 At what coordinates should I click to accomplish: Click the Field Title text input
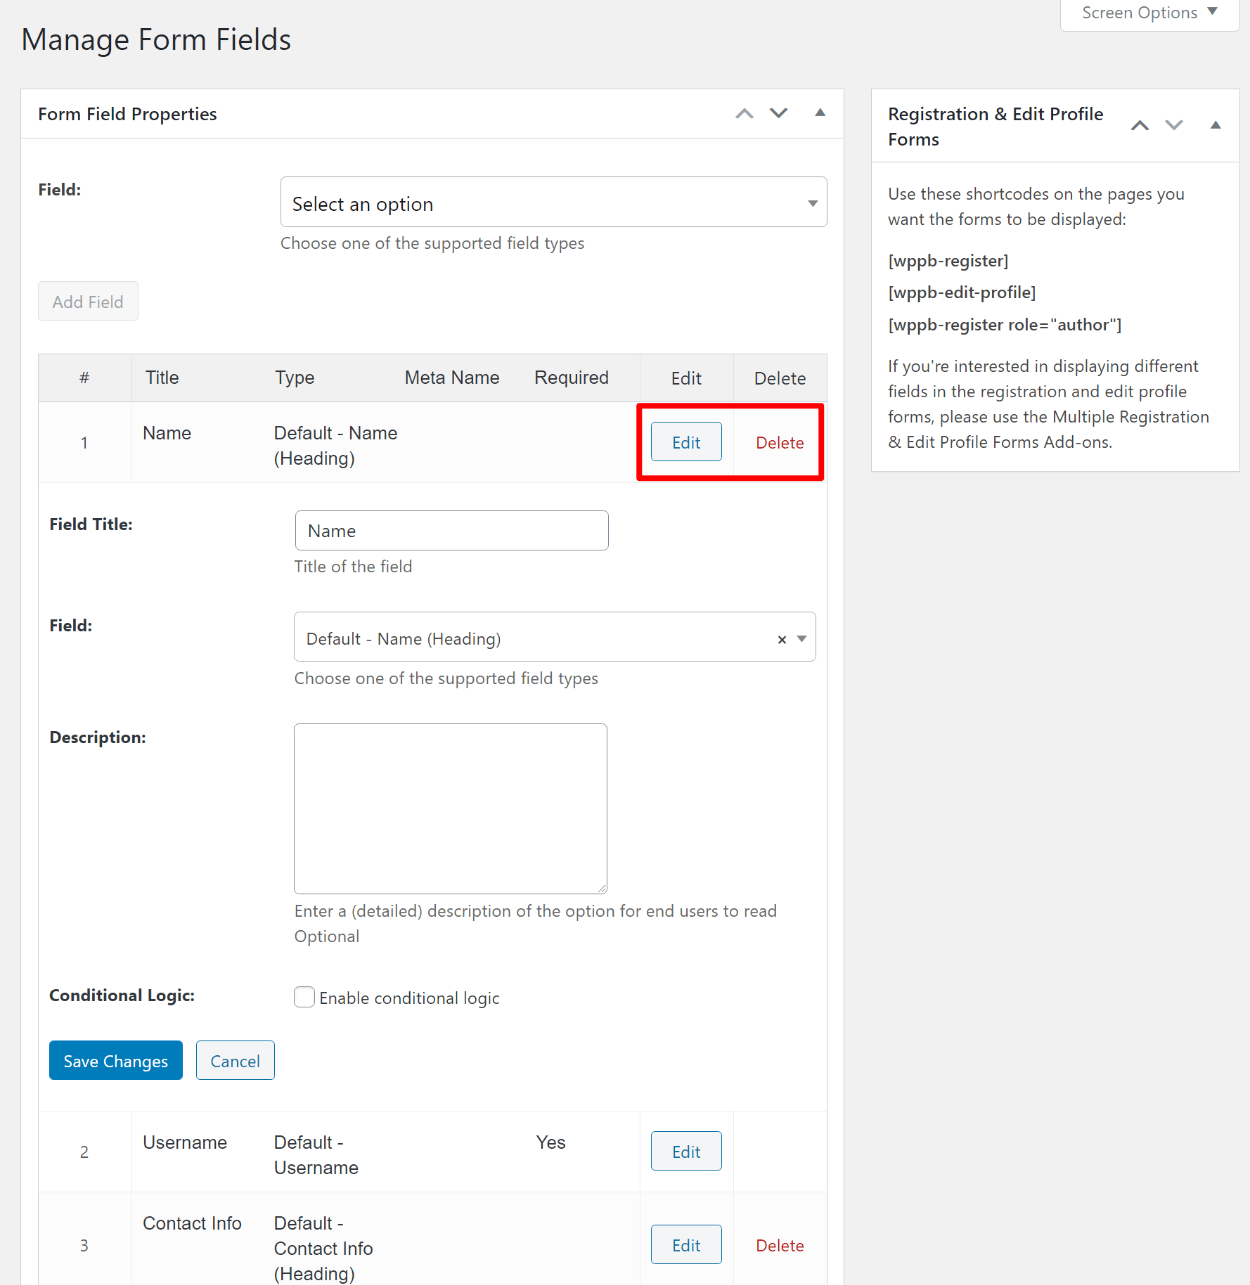451,531
